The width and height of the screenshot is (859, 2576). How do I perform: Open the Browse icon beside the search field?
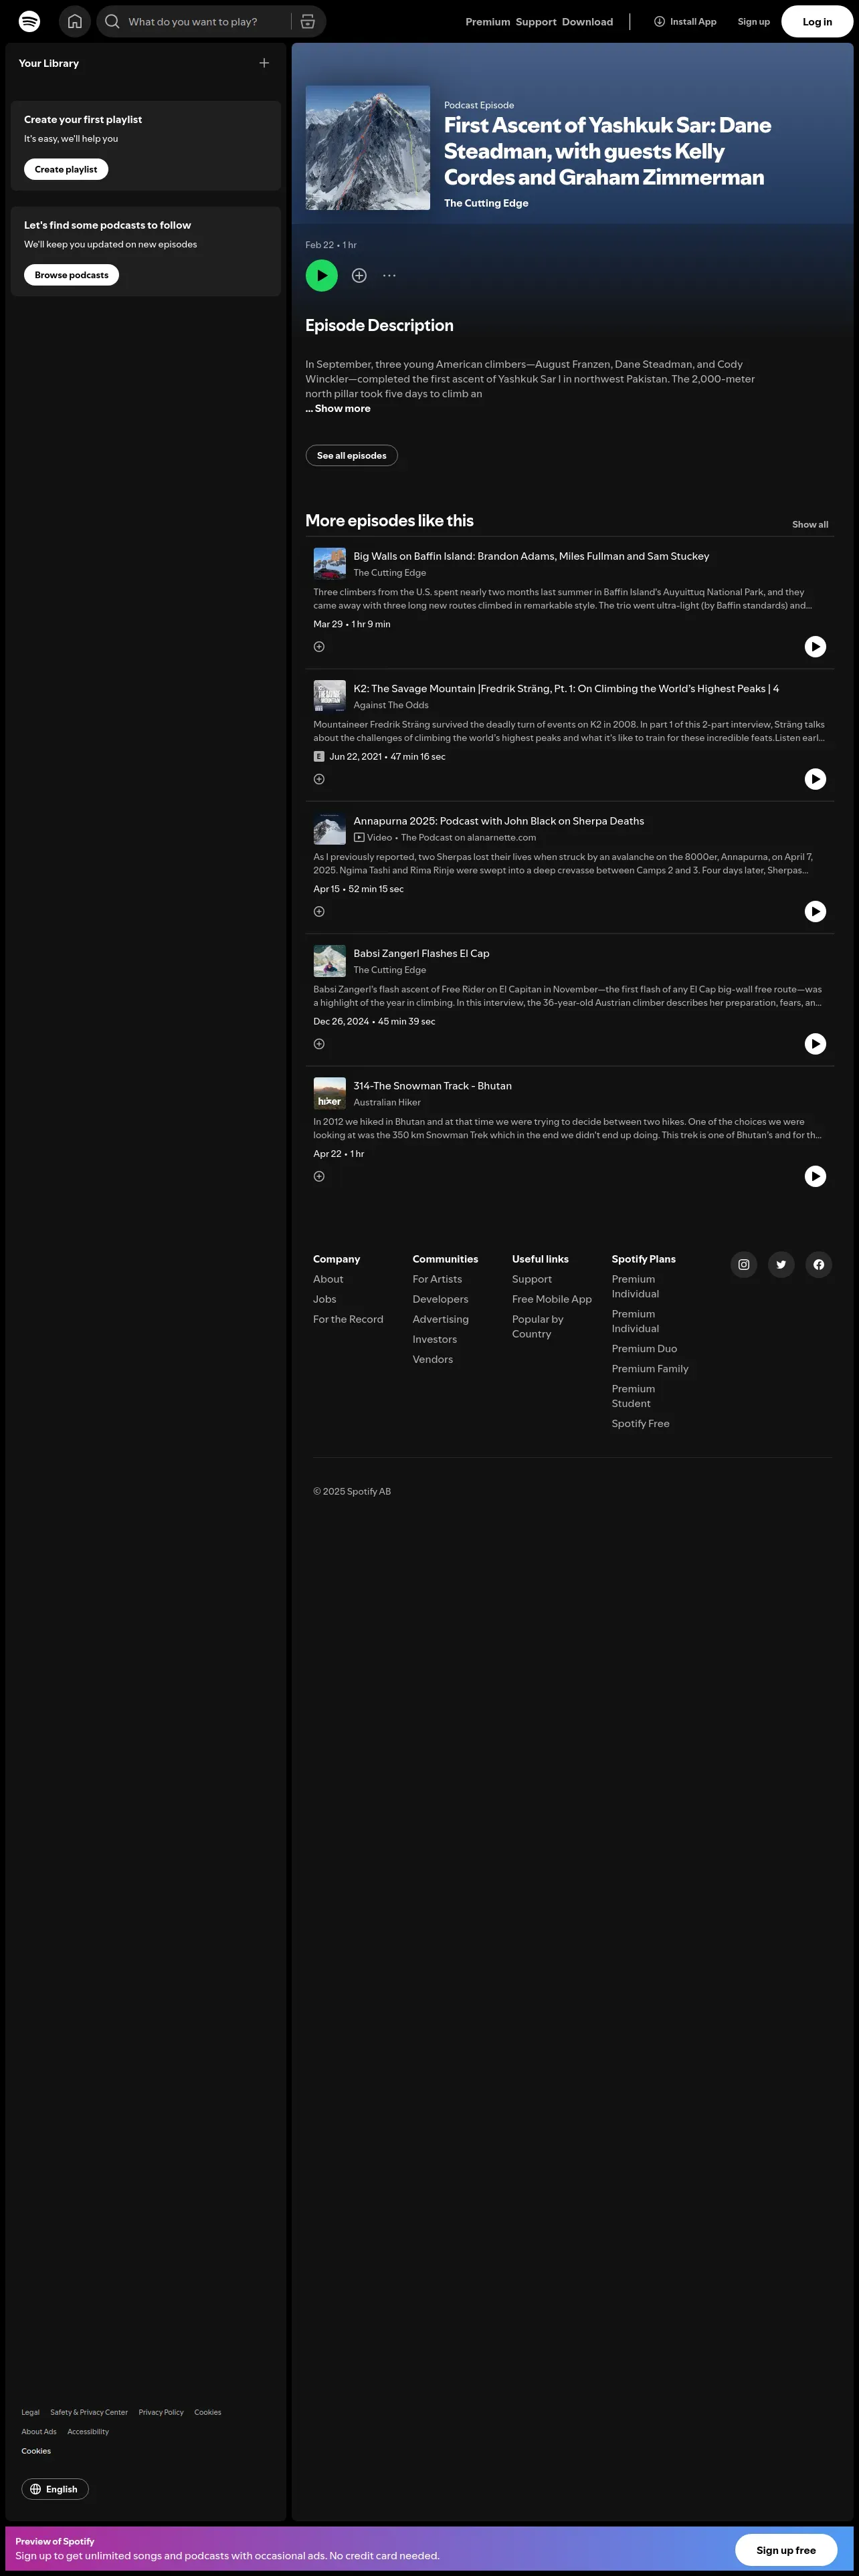click(x=308, y=21)
